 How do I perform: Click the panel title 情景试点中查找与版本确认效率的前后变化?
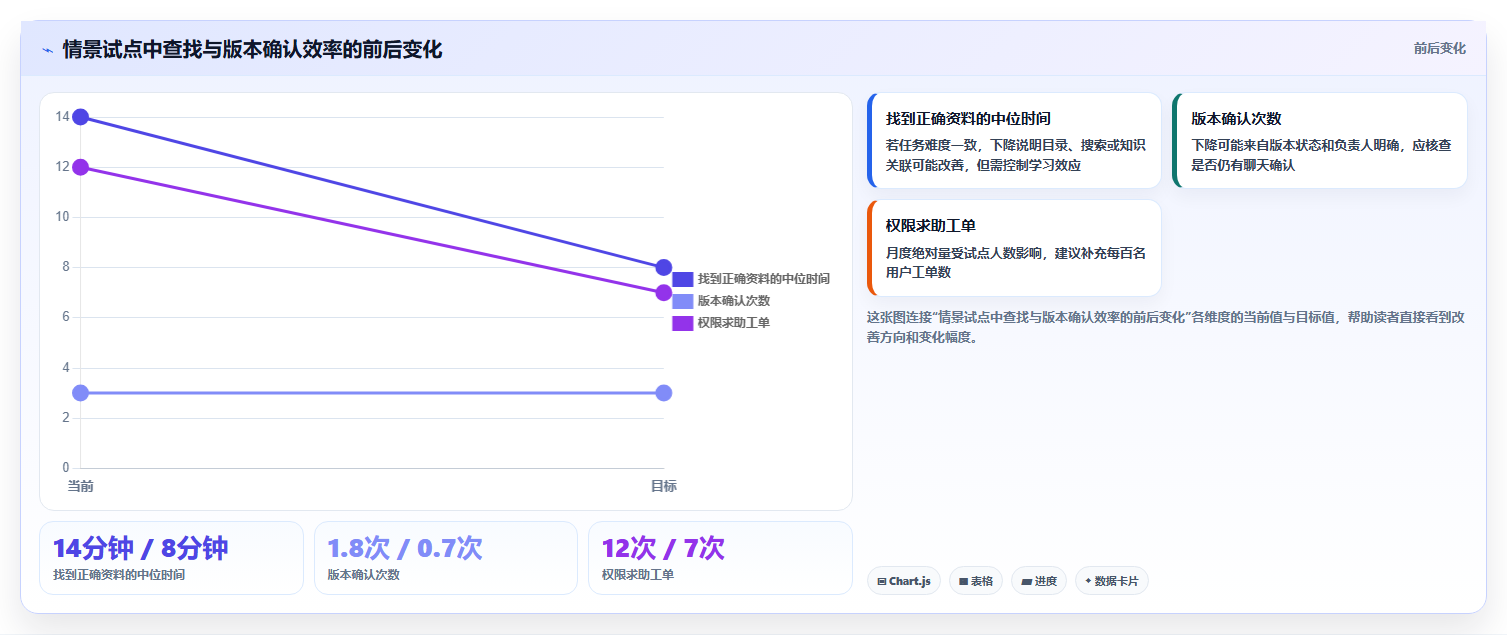pyautogui.click(x=252, y=49)
